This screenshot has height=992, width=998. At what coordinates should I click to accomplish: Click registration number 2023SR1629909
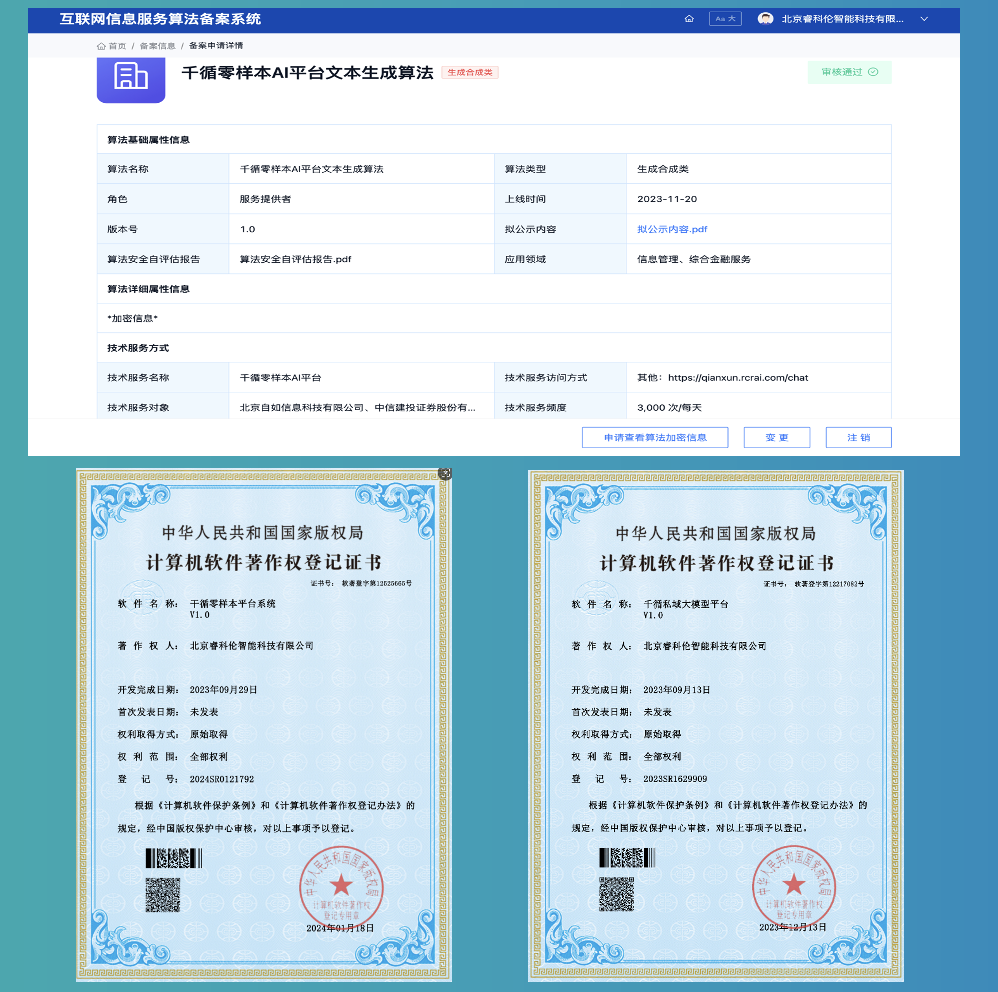click(x=675, y=779)
